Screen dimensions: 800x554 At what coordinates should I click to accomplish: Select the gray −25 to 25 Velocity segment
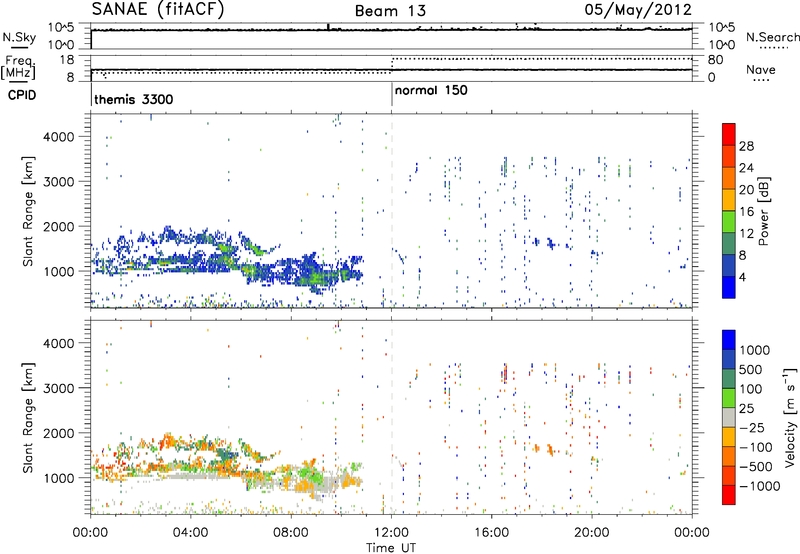[x=729, y=417]
